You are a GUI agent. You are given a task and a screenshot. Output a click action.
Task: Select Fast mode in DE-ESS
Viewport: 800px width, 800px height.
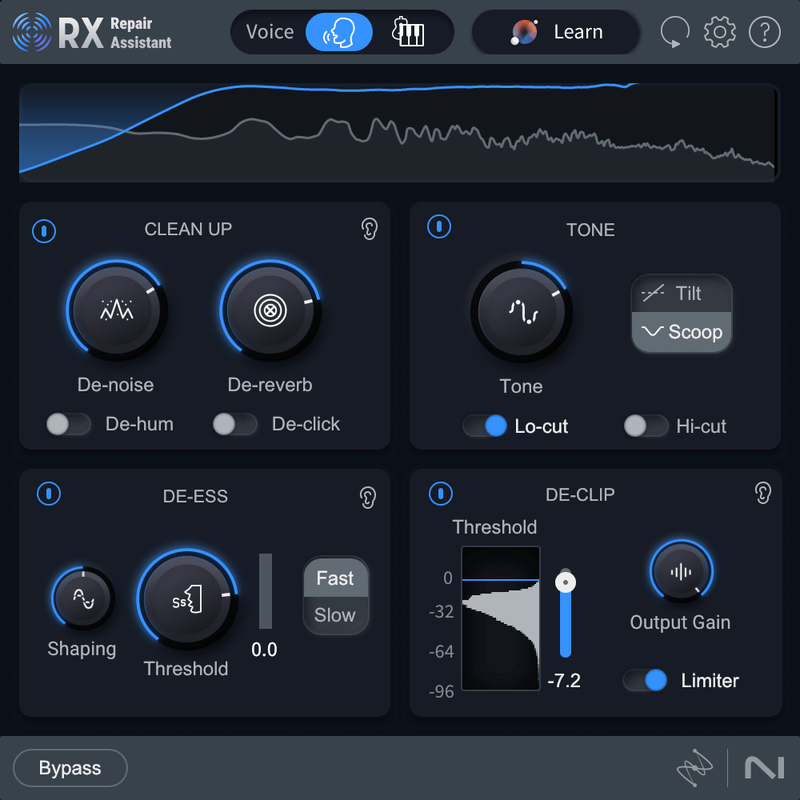[335, 578]
